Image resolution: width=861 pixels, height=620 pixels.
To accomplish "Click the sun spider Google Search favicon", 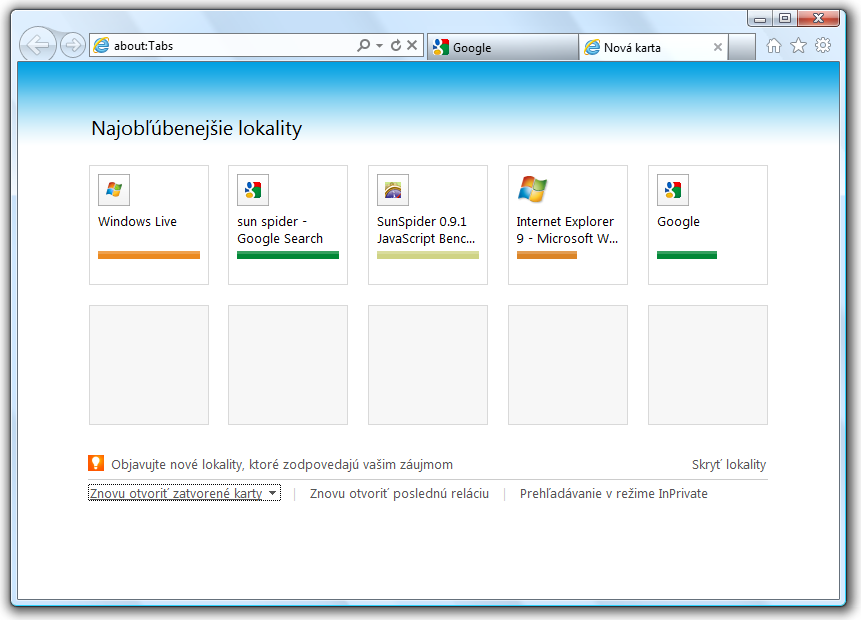I will point(253,190).
